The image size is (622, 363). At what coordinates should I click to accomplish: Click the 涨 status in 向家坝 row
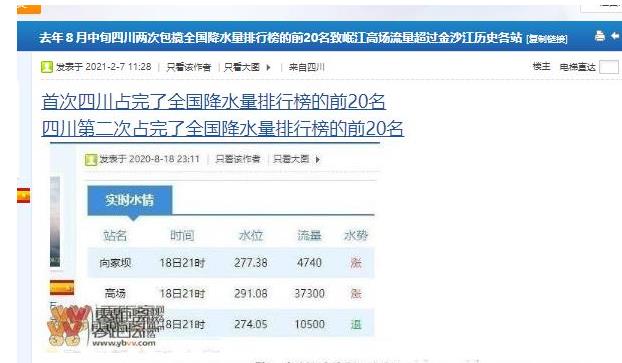click(x=356, y=263)
